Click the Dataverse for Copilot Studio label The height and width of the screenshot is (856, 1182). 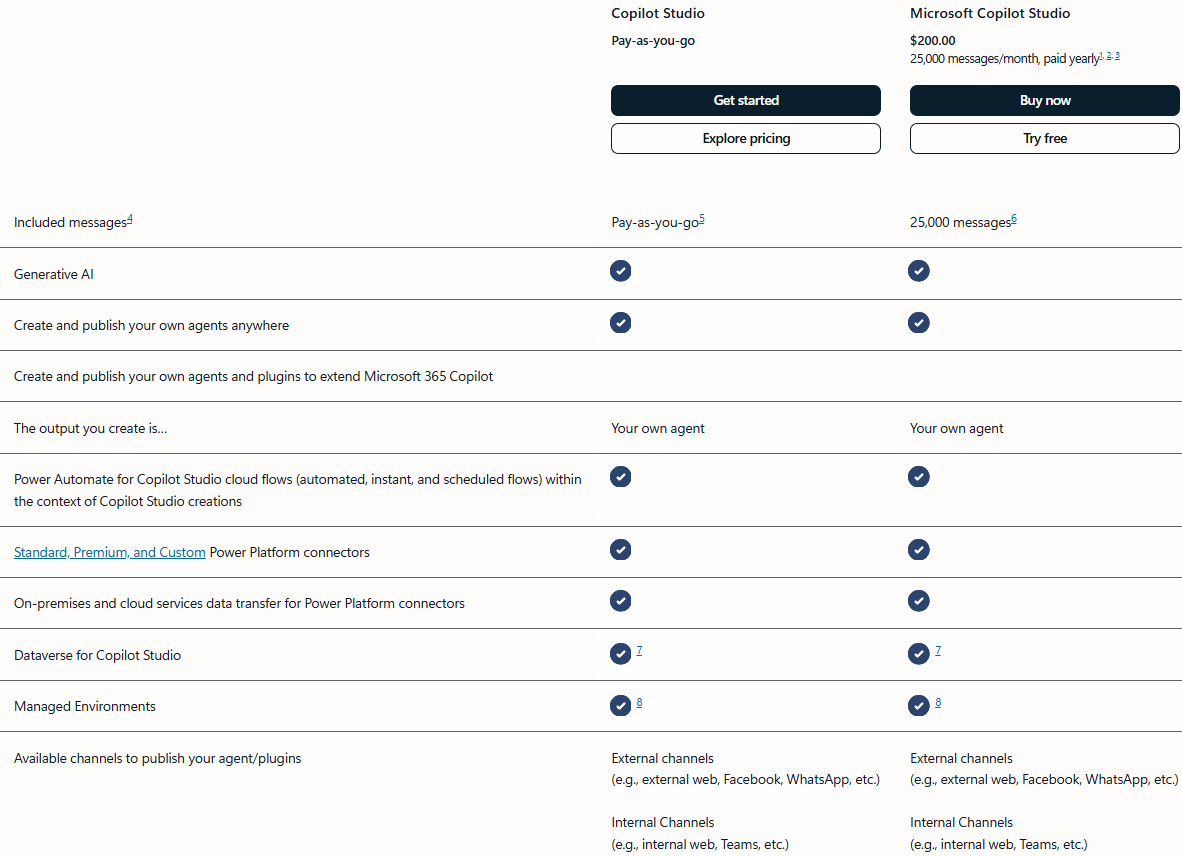click(x=97, y=656)
